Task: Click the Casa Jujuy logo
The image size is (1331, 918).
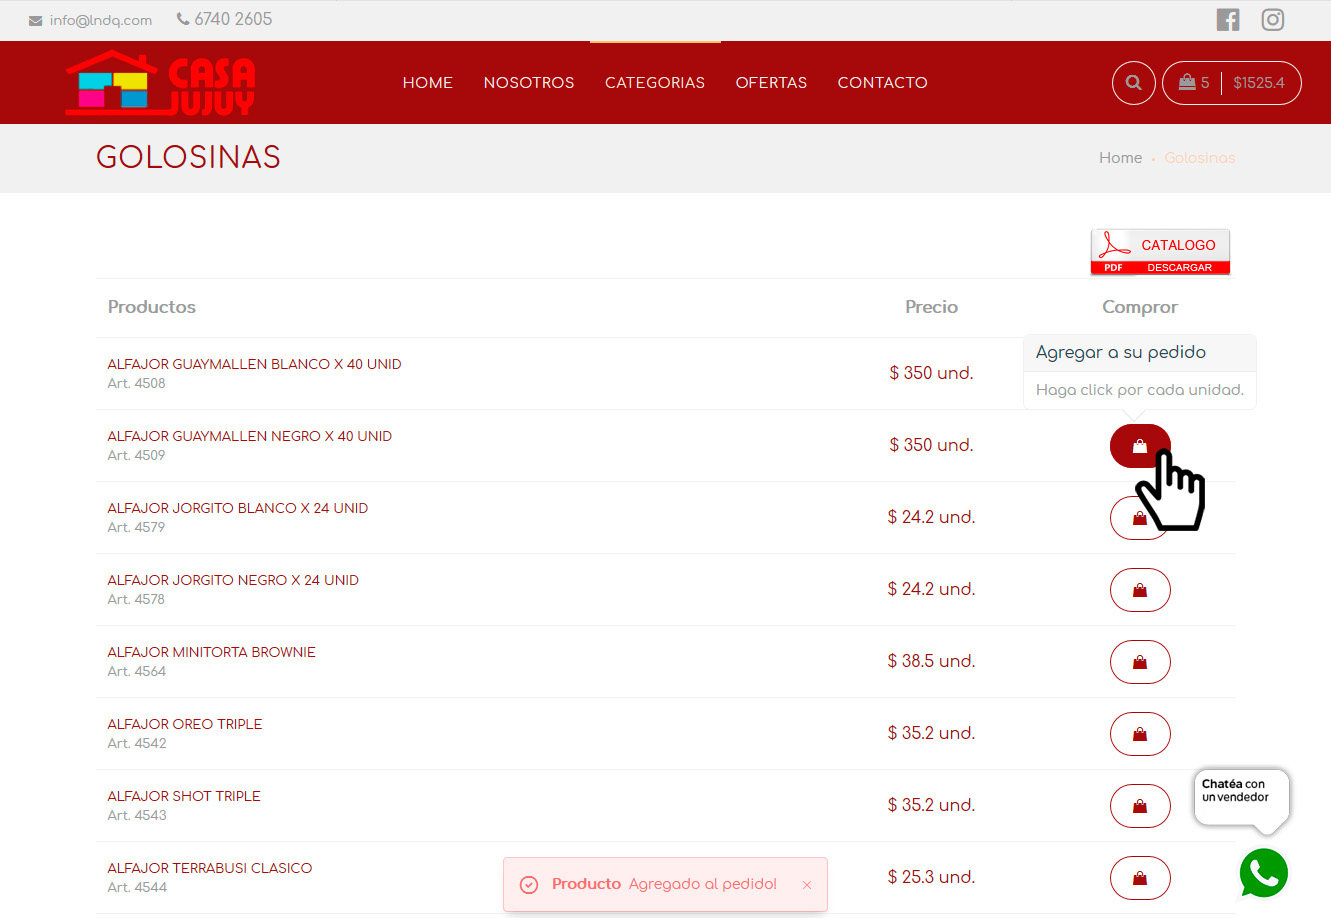Action: (160, 83)
